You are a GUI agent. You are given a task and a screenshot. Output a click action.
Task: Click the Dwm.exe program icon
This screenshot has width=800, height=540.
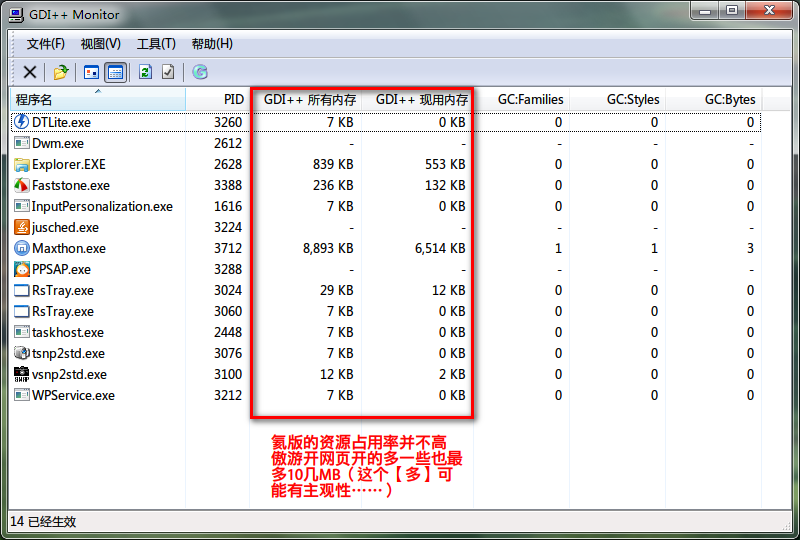pos(21,143)
